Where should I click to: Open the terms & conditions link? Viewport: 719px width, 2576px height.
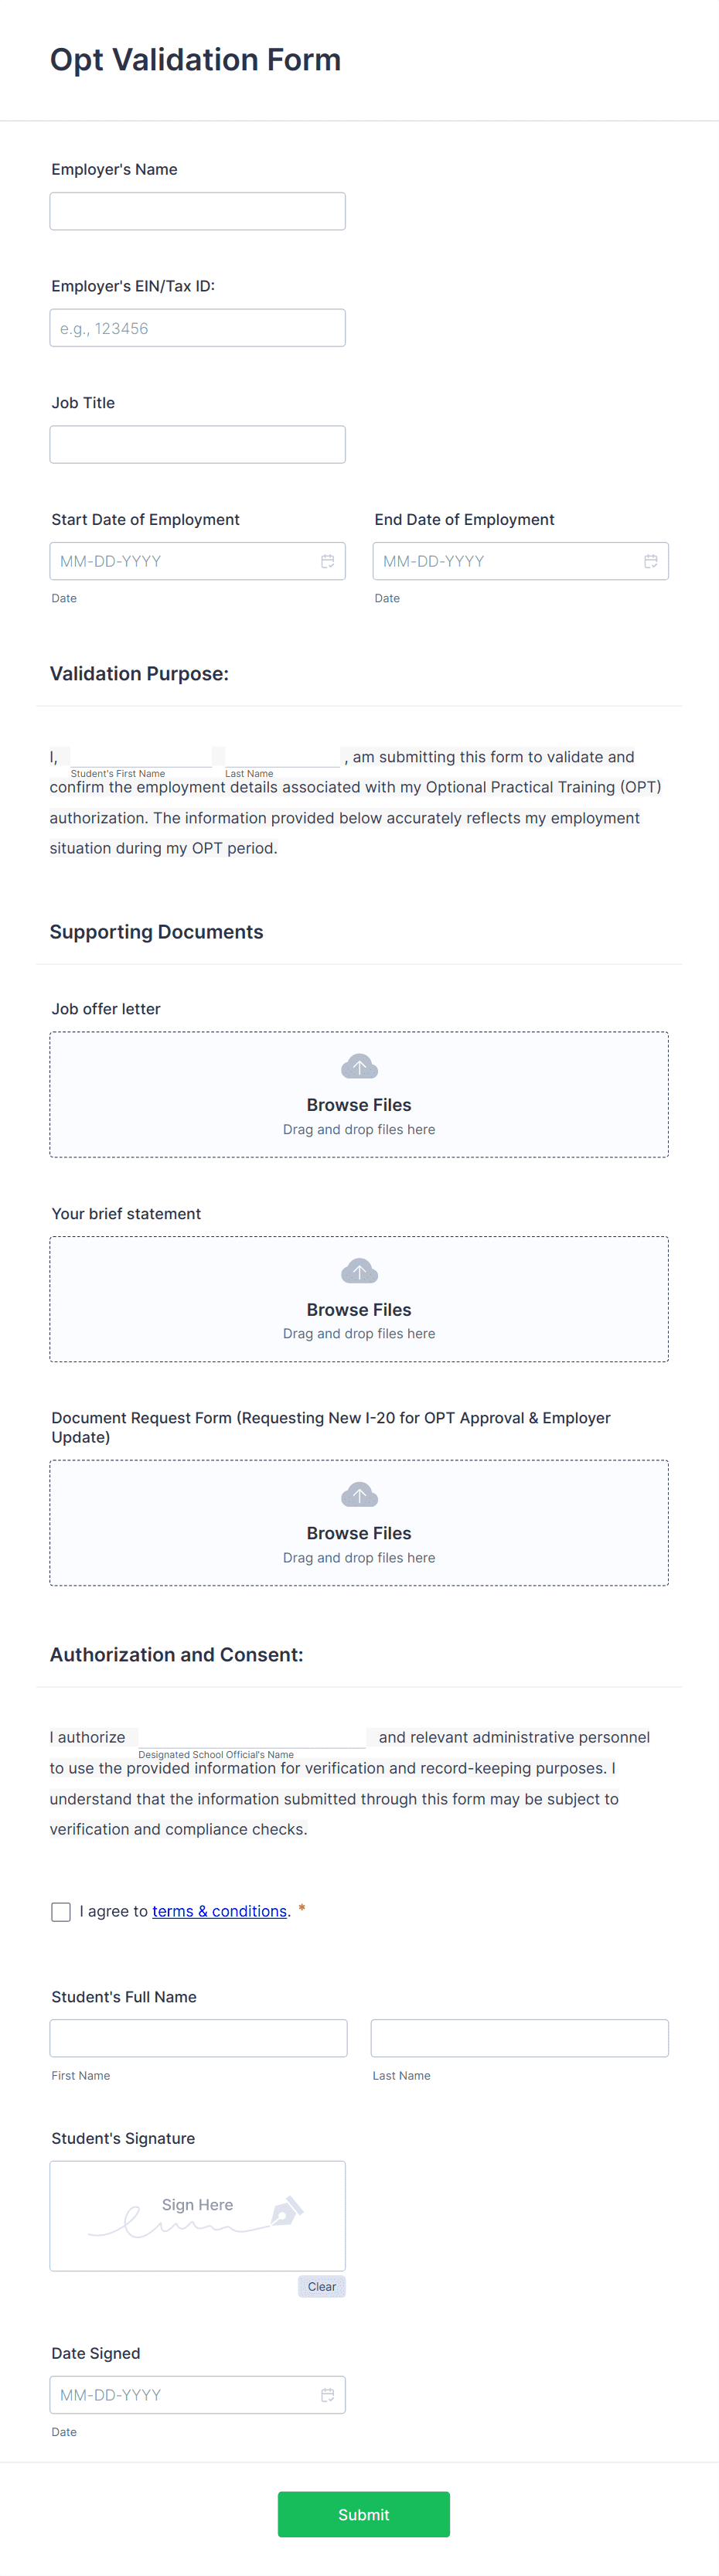click(x=219, y=1911)
